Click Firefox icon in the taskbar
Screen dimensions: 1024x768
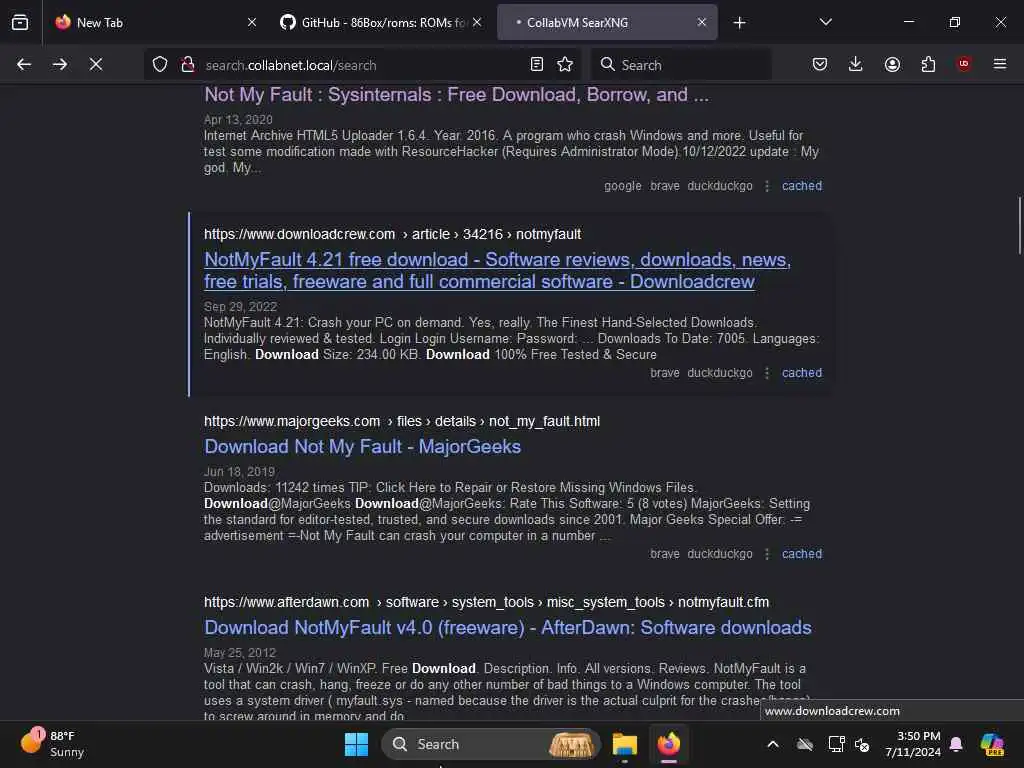(x=668, y=744)
